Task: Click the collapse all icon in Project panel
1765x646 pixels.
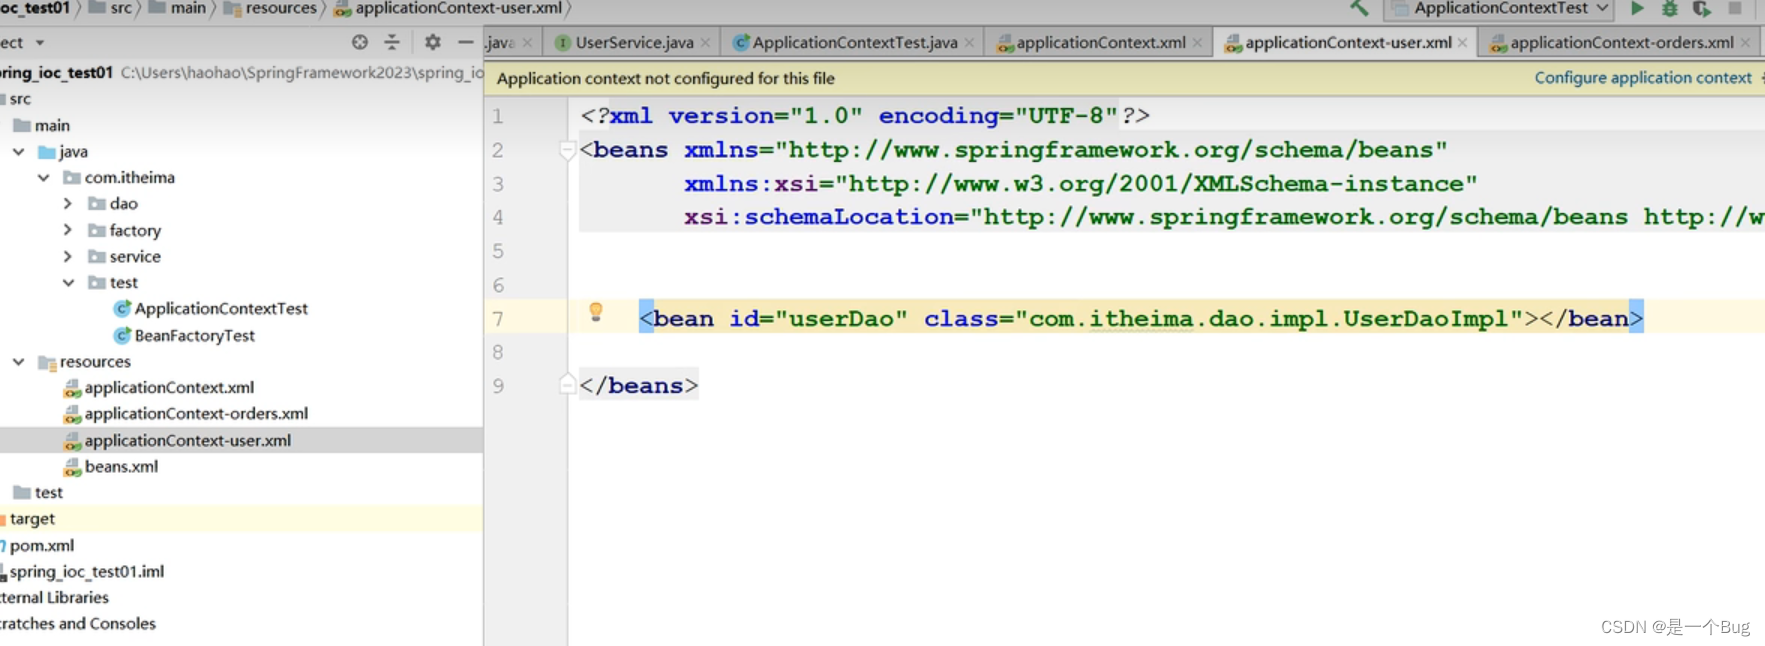Action: point(392,42)
